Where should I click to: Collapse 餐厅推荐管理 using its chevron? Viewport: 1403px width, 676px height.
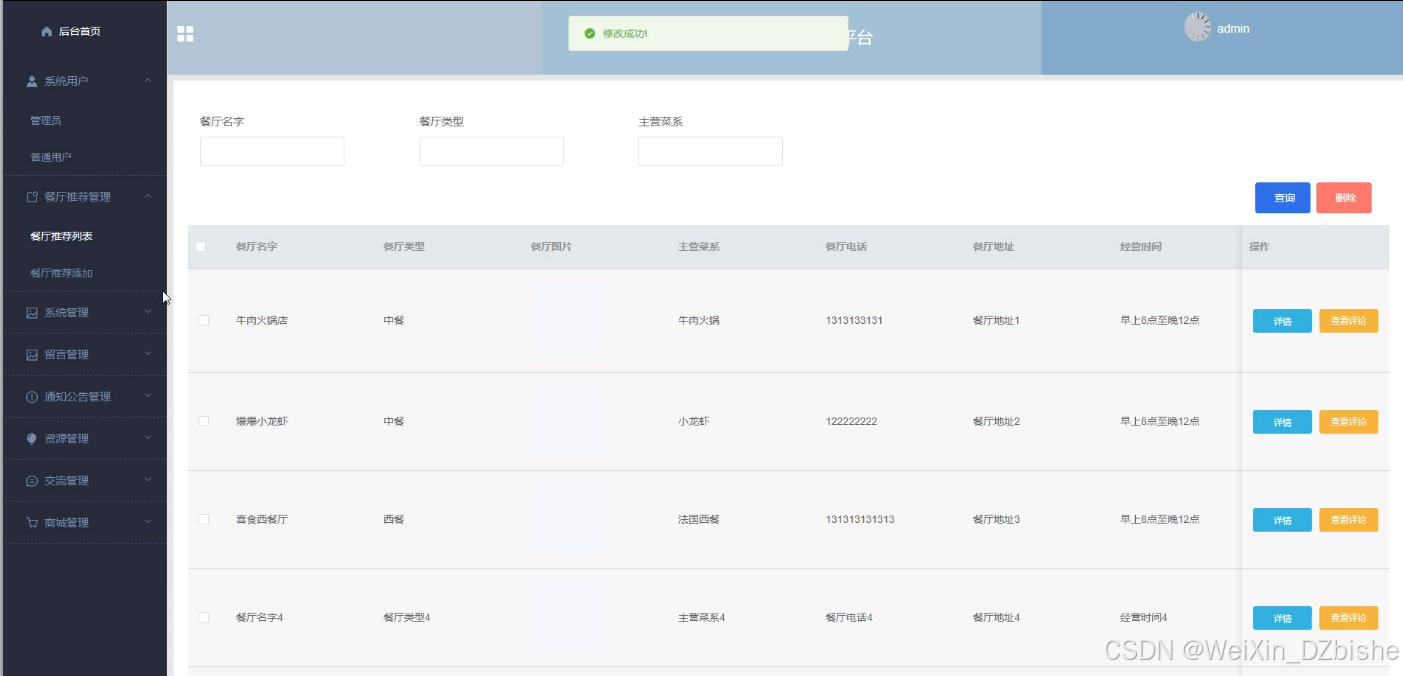[148, 196]
